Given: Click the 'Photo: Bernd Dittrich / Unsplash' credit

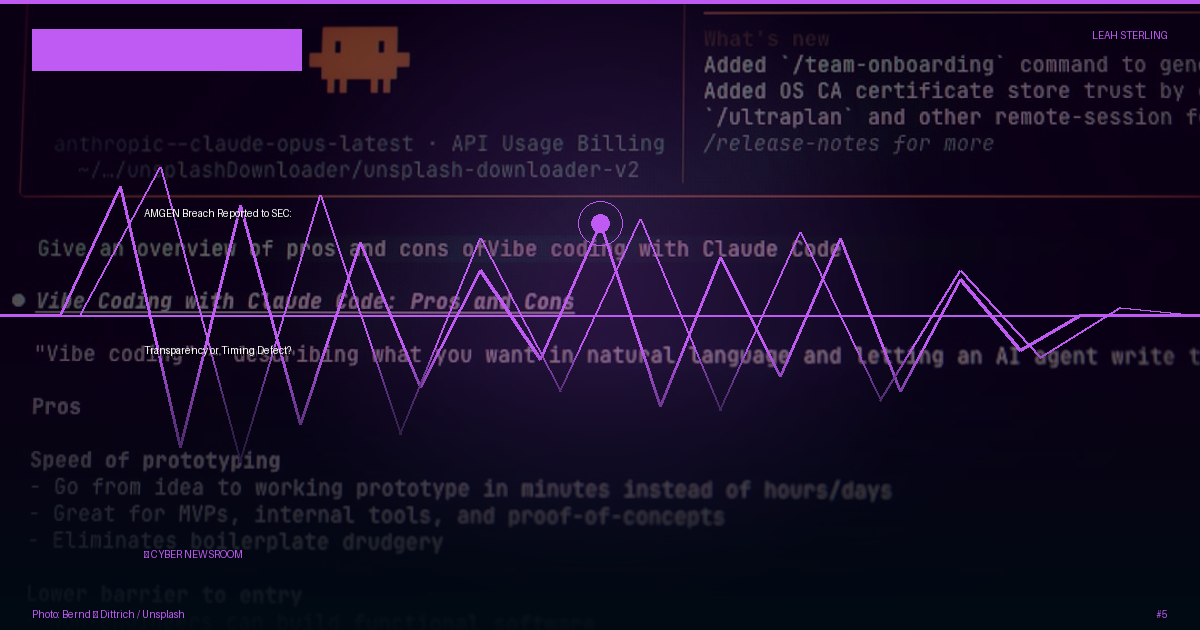Looking at the screenshot, I should click(108, 614).
